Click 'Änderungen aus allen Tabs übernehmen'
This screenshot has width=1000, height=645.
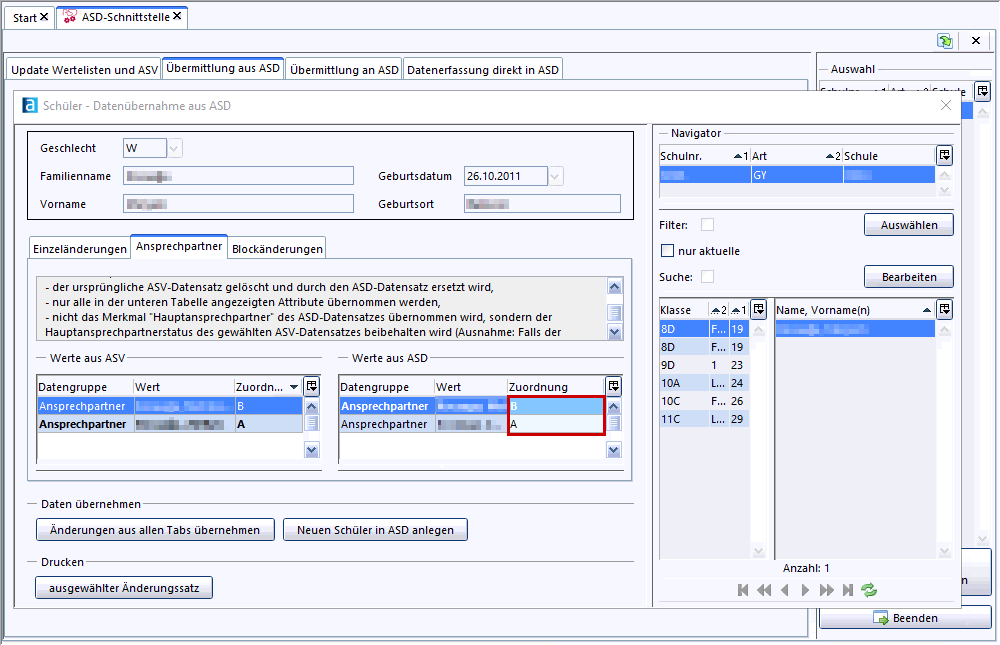pos(154,530)
